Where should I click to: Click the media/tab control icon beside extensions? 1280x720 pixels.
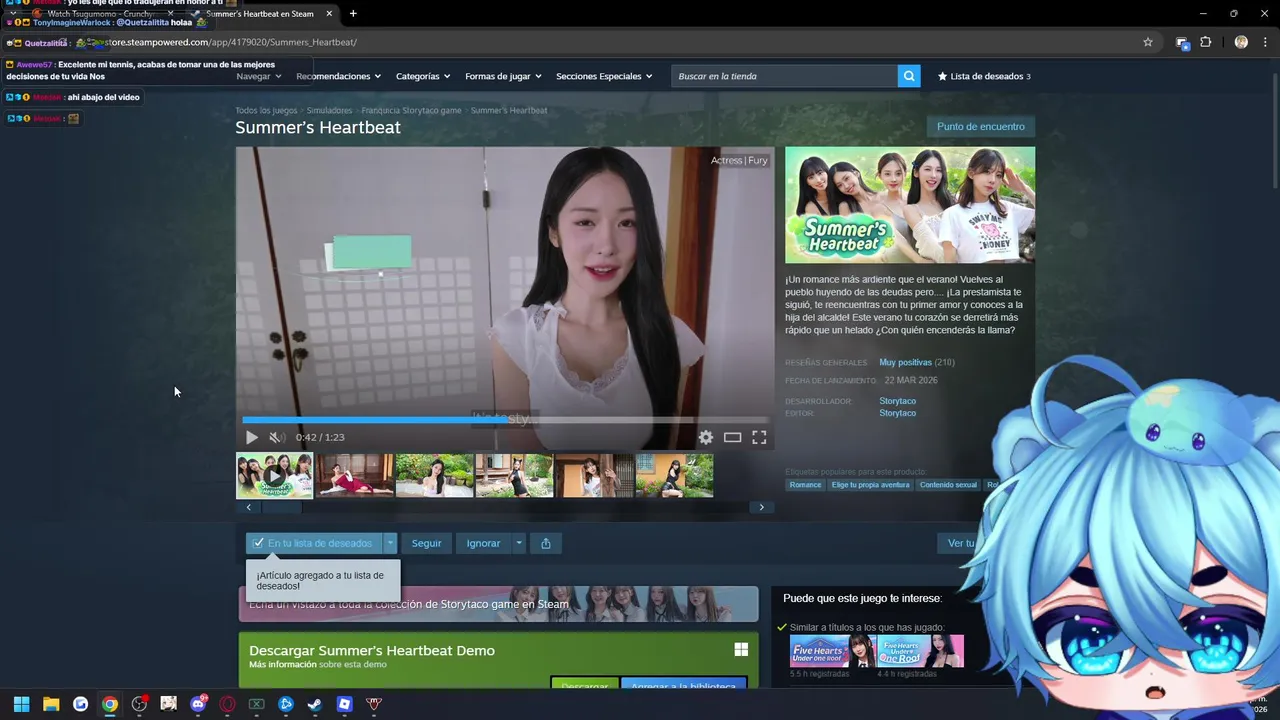coord(1182,42)
